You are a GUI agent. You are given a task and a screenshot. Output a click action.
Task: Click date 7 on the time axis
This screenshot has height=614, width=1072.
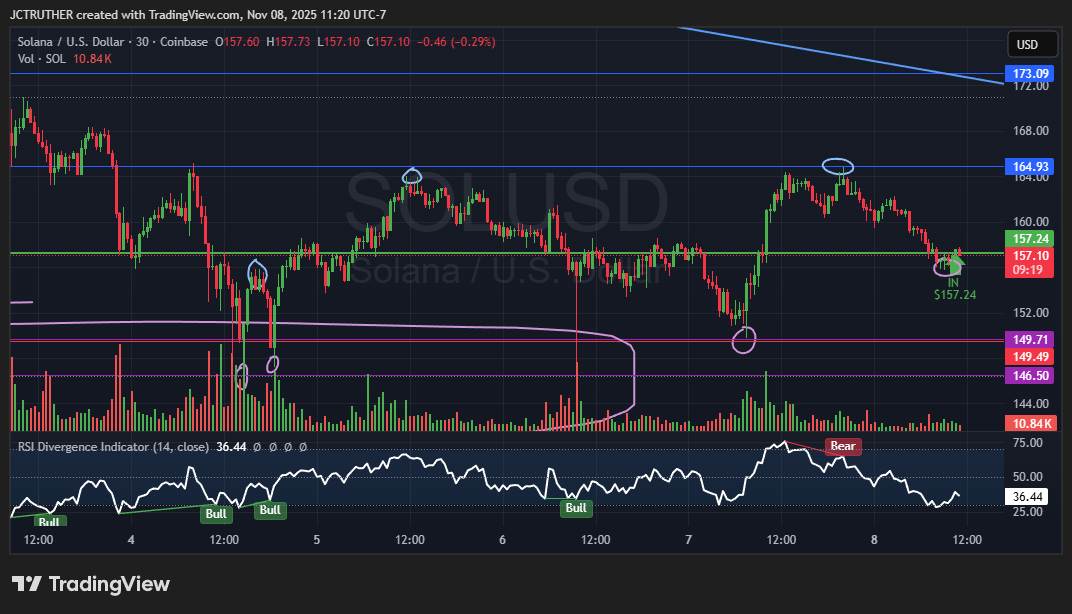688,539
